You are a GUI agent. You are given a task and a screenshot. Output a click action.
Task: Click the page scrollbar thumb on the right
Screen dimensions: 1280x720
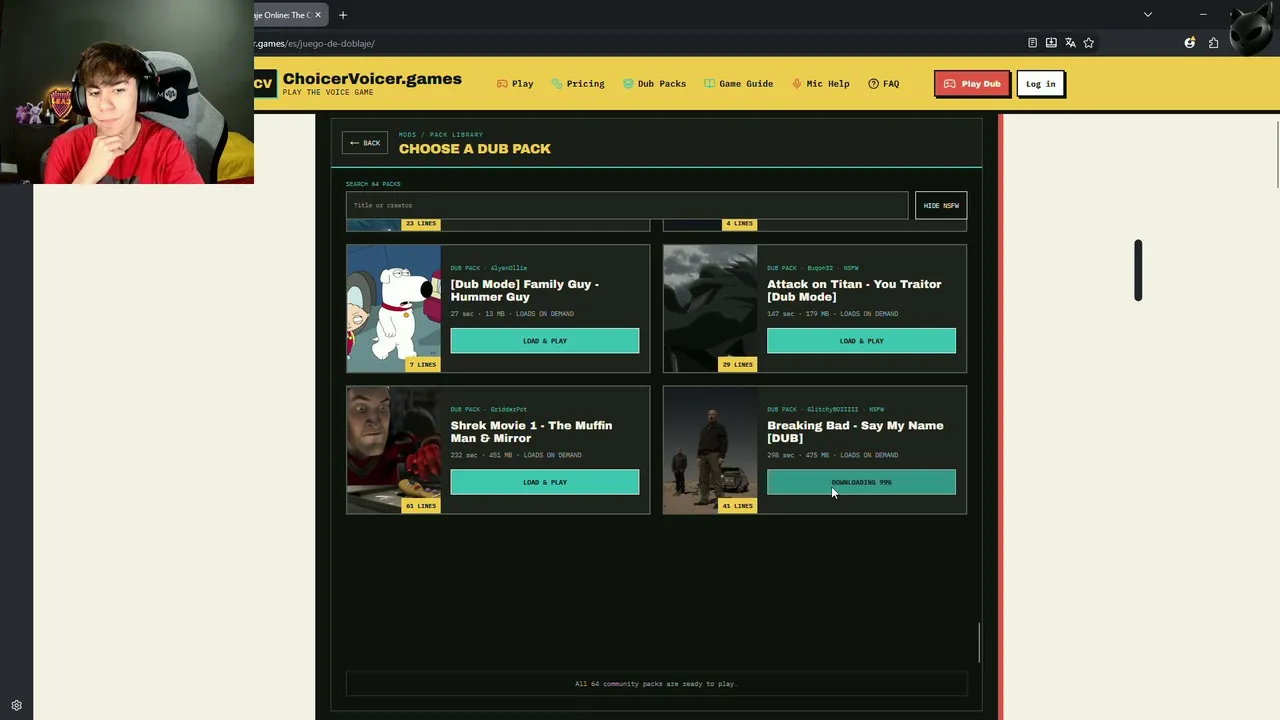click(x=1278, y=153)
